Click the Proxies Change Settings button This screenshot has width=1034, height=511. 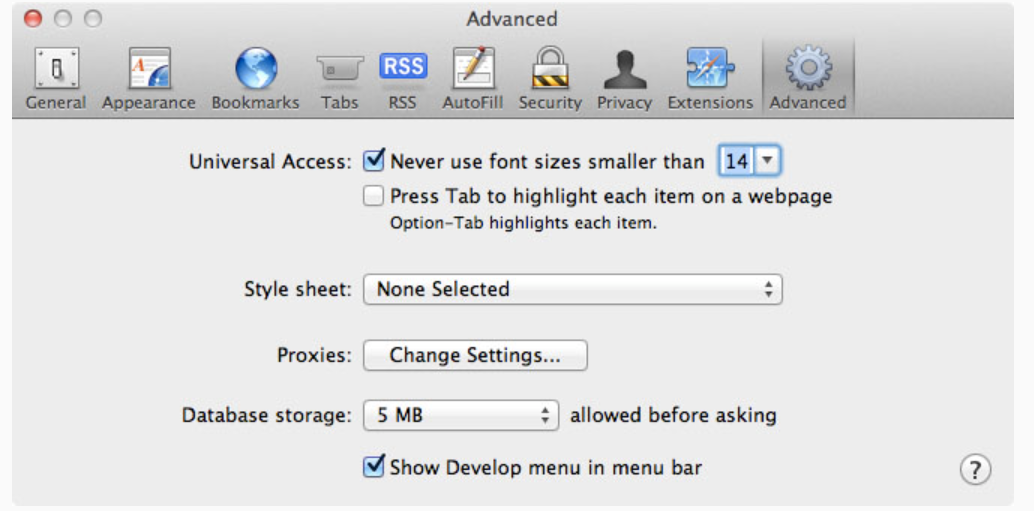tap(475, 355)
